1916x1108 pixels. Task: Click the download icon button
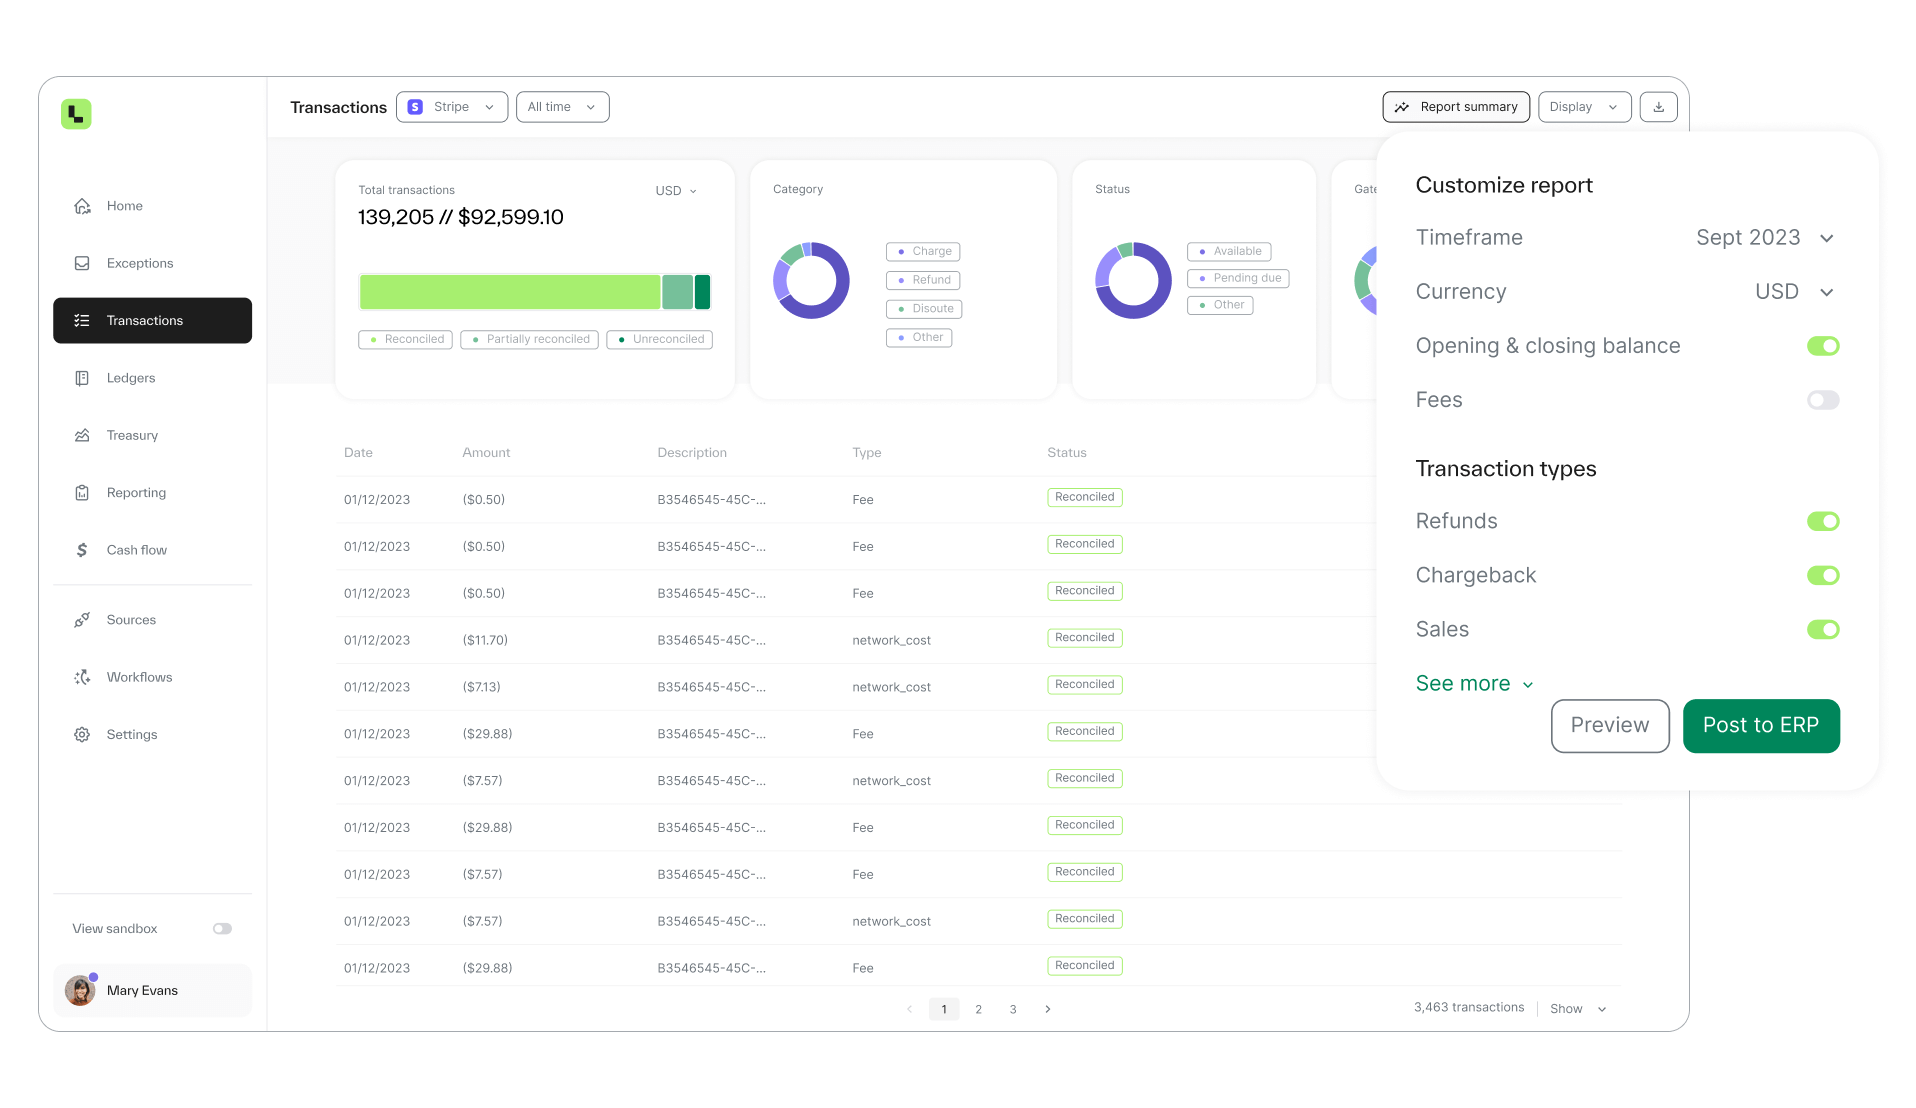[1658, 107]
